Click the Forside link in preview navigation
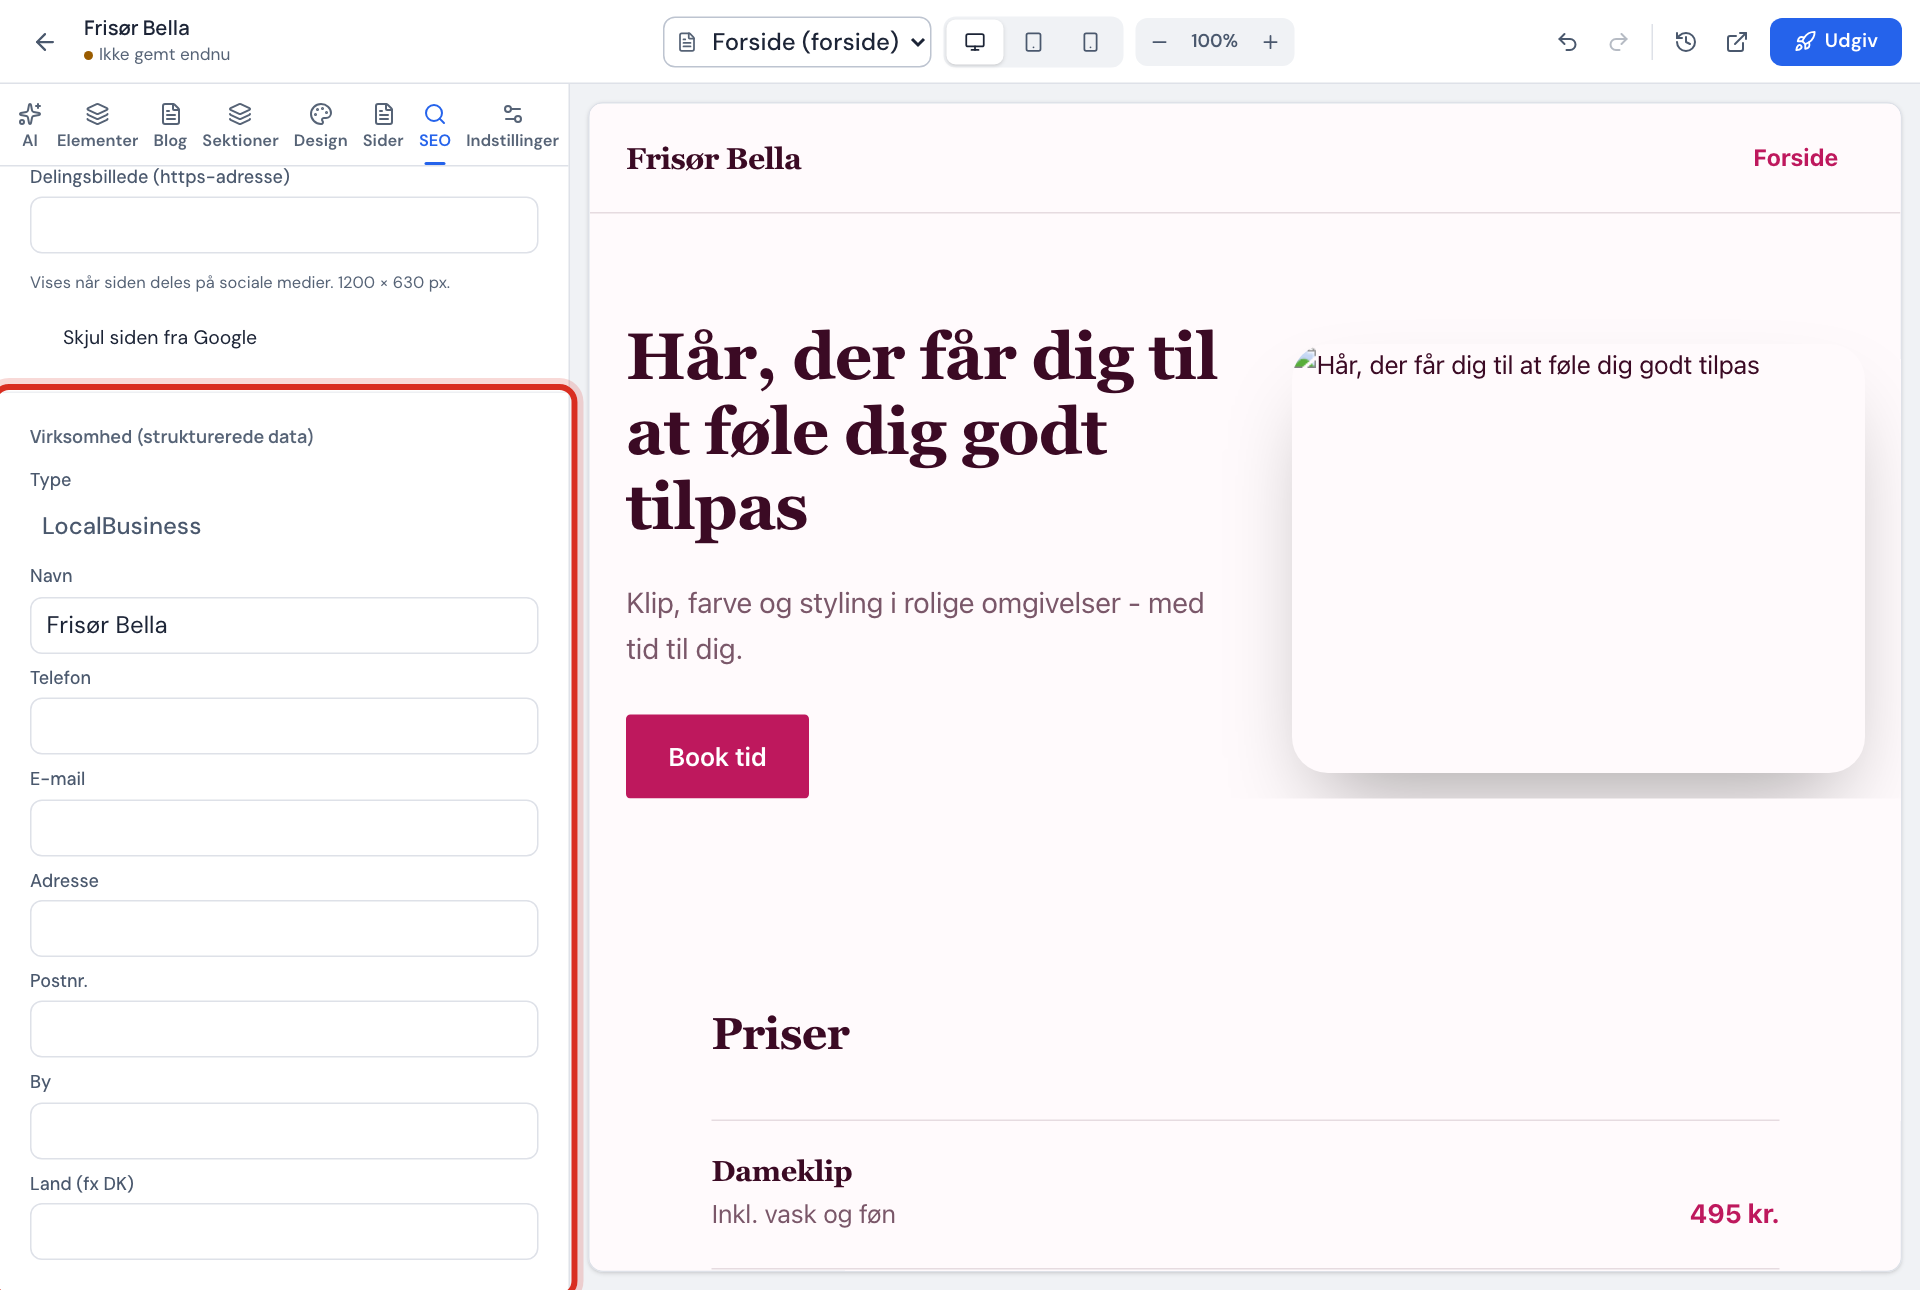Image resolution: width=1920 pixels, height=1290 pixels. pyautogui.click(x=1795, y=158)
